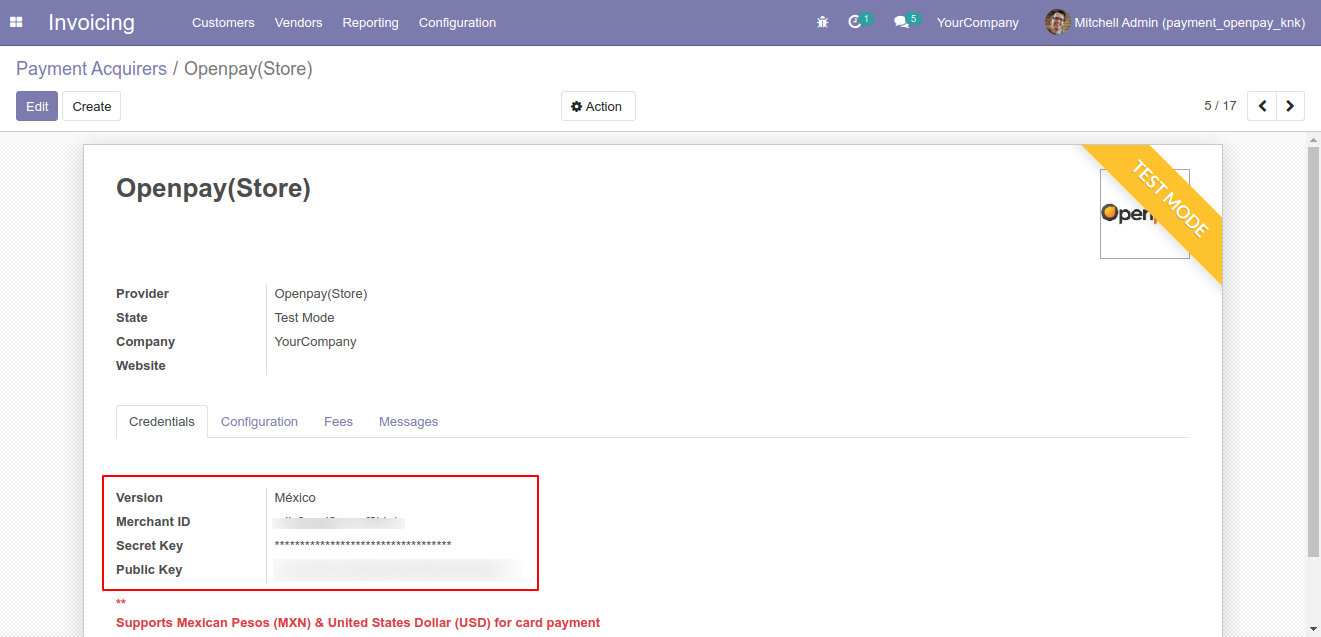Click the vertical scrollbar thumb
Screen dimensions: 1321x637
(x=1313, y=351)
